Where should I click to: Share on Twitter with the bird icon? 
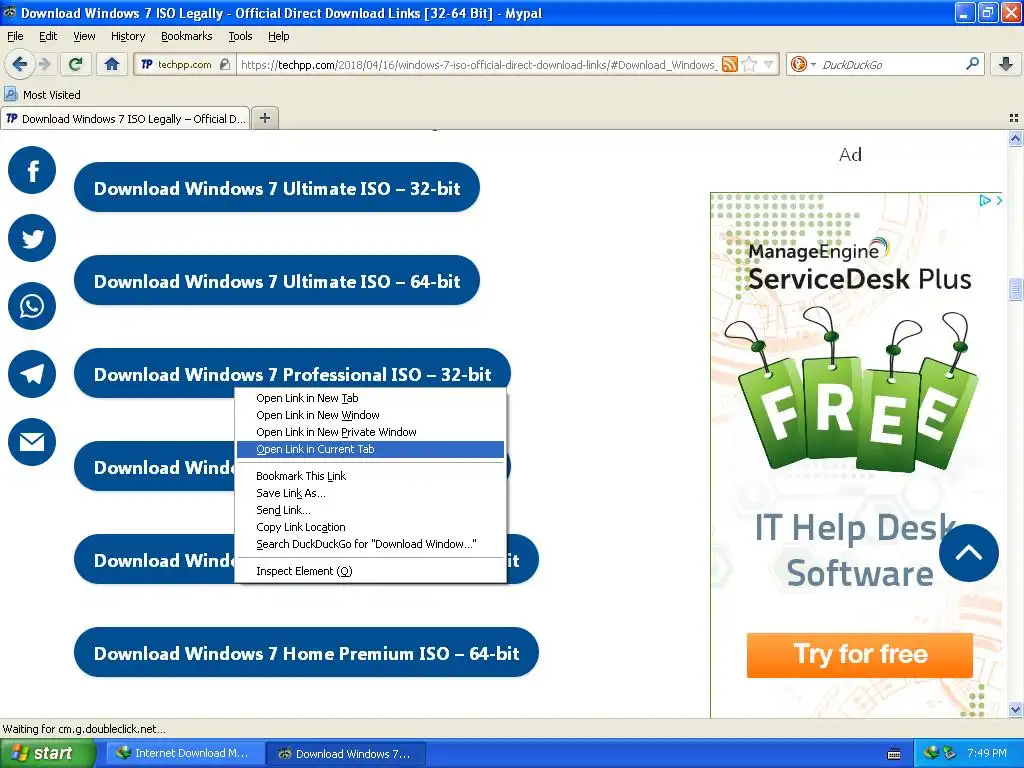(x=32, y=238)
